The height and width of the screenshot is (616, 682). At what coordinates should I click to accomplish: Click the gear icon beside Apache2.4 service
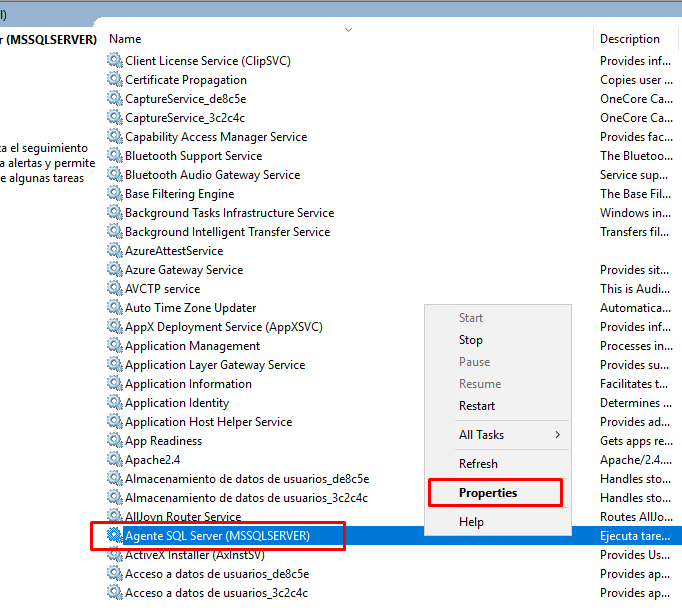(115, 460)
